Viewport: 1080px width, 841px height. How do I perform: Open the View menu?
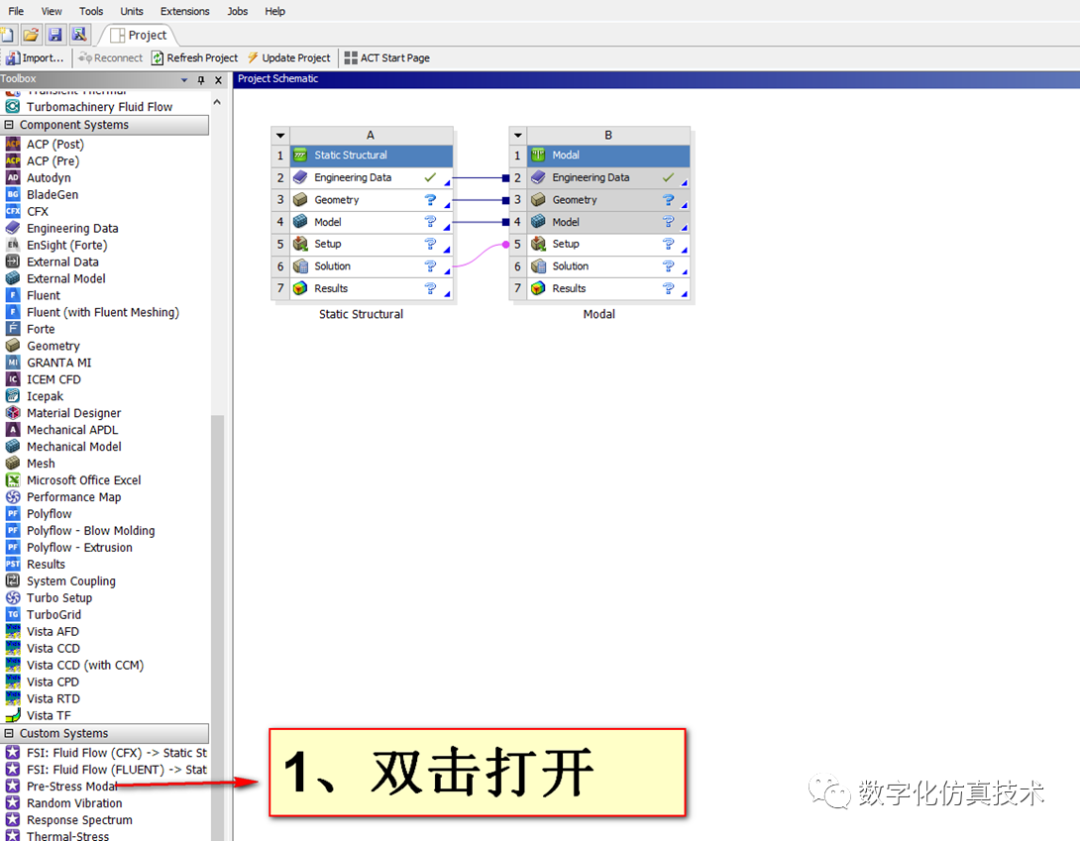52,11
